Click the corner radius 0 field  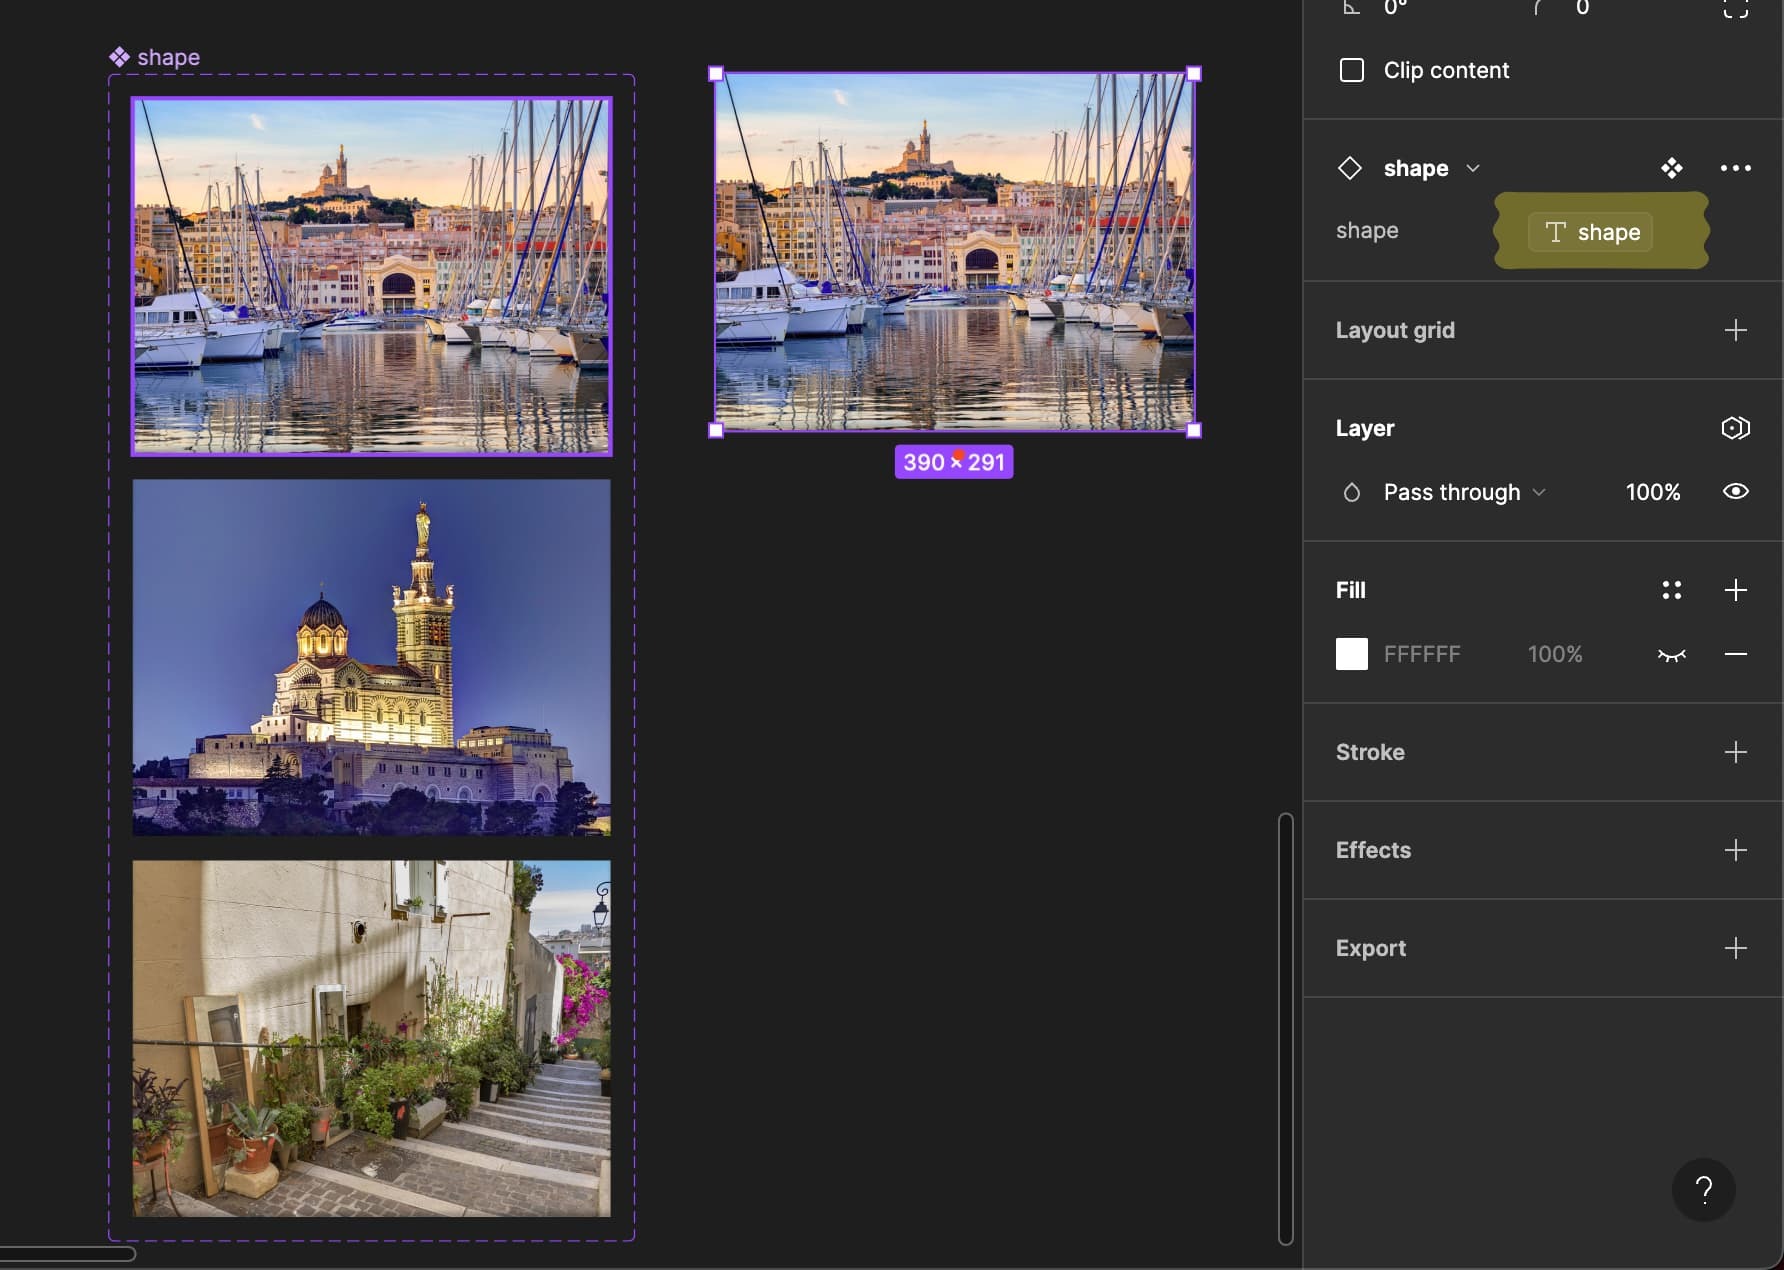1582,8
